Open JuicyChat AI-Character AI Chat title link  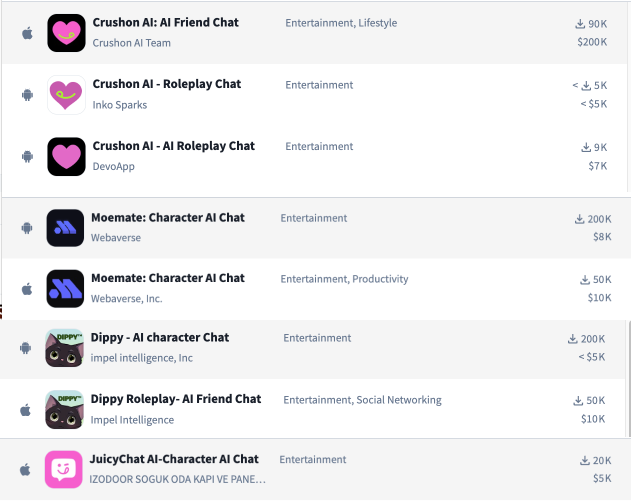pyautogui.click(x=175, y=460)
